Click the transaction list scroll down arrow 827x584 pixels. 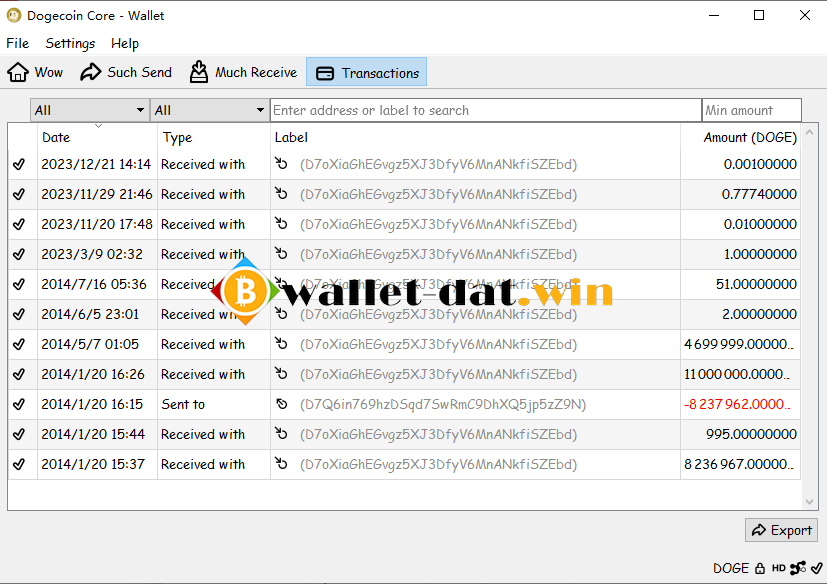click(810, 502)
